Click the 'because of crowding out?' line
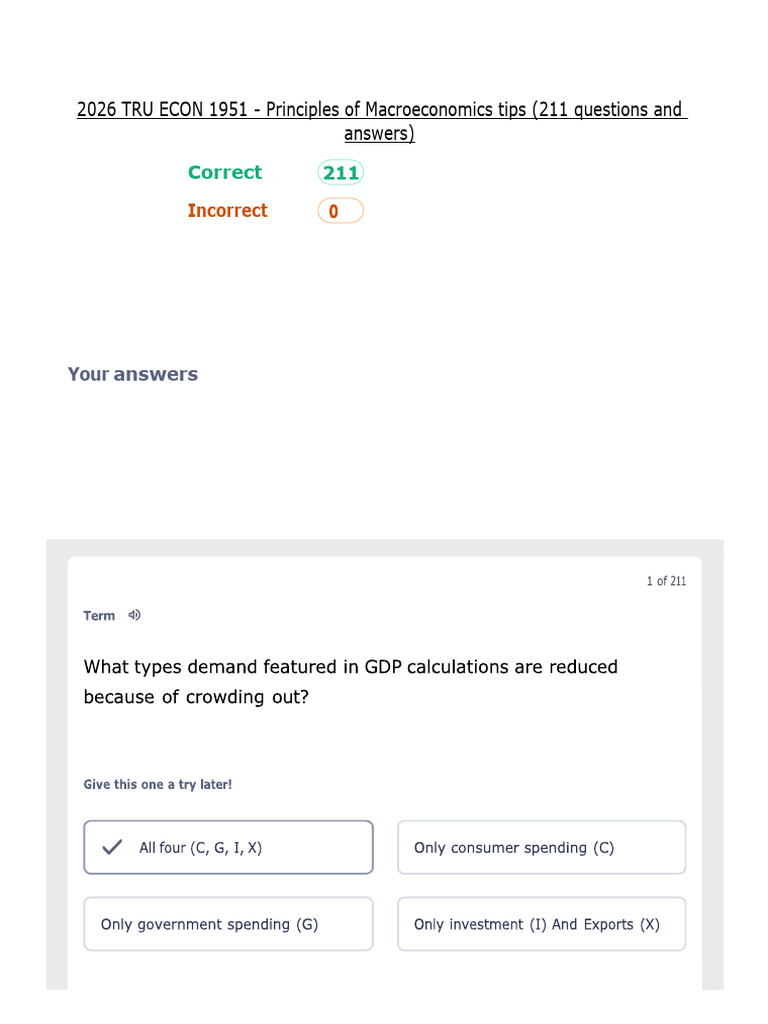This screenshot has height=1024, width=768. pyautogui.click(x=196, y=697)
